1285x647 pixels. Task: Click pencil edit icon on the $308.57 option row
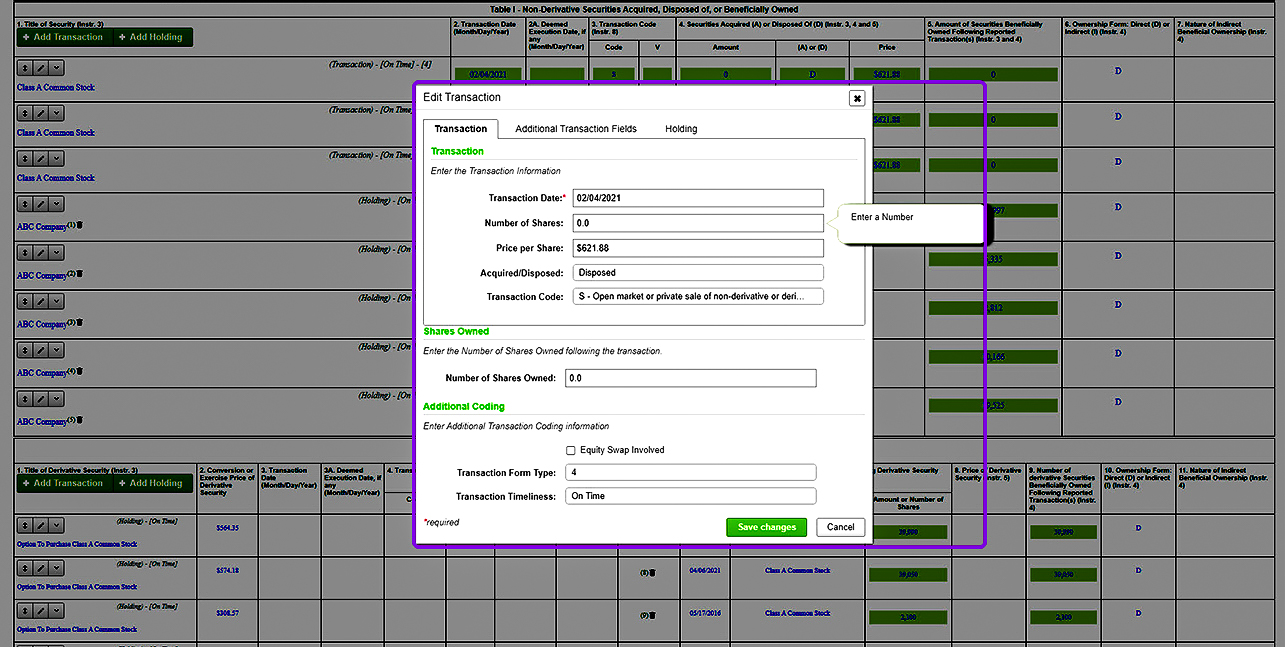41,610
